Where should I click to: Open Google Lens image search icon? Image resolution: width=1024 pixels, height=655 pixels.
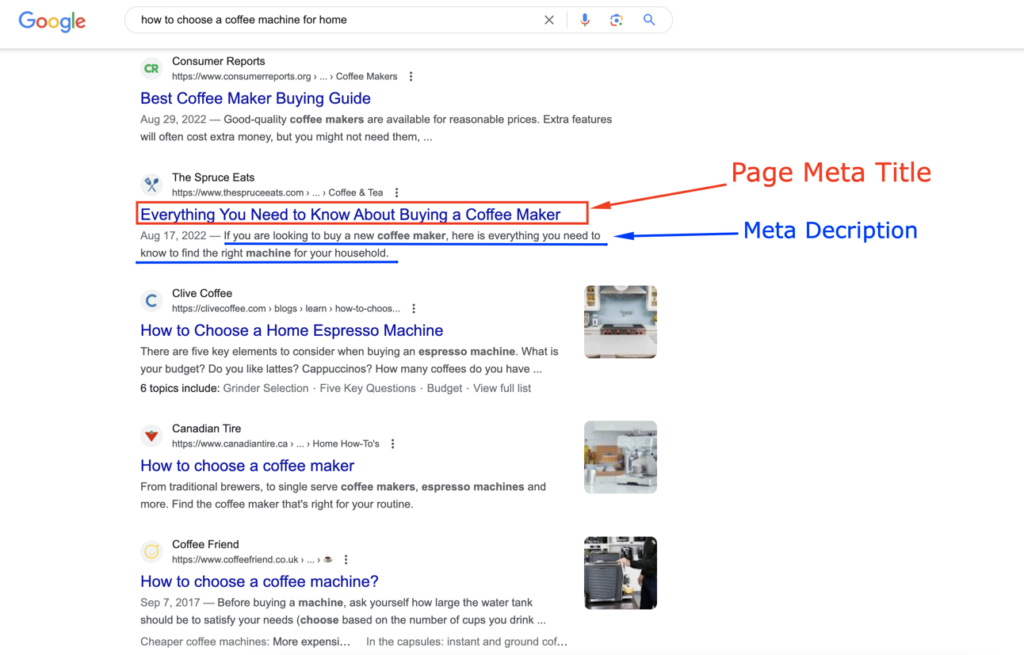coord(616,20)
